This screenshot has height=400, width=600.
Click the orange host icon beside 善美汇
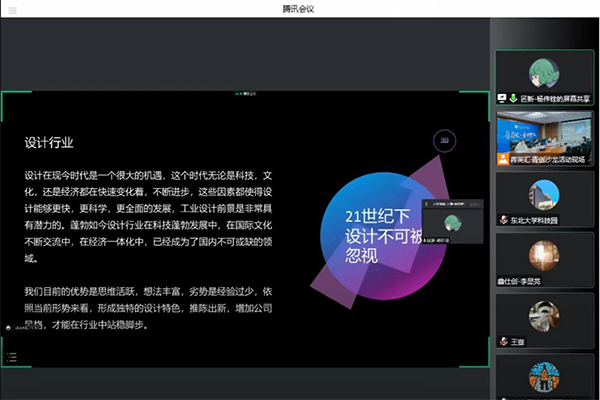tap(502, 159)
